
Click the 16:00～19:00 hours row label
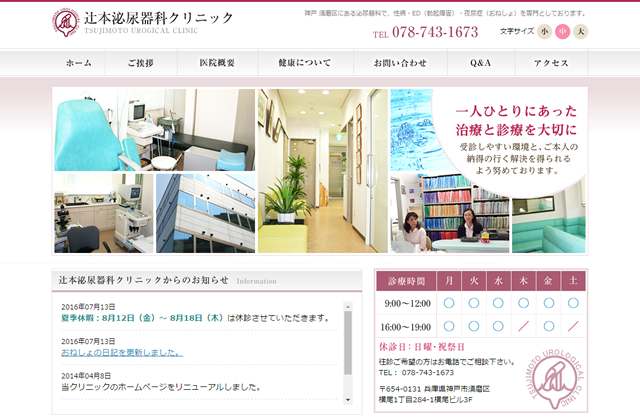coord(406,327)
